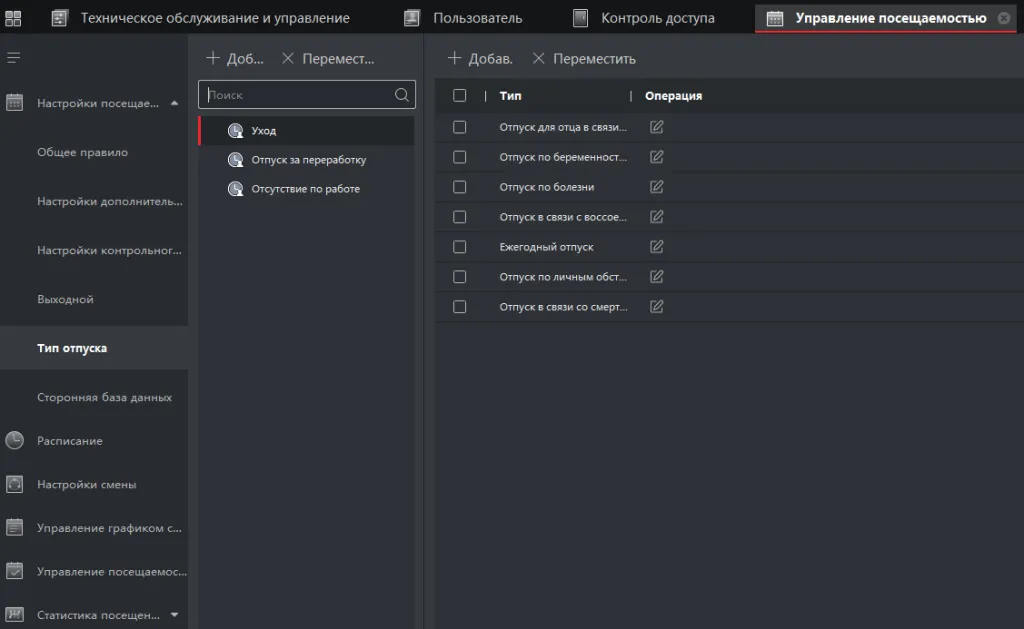The height and width of the screenshot is (629, 1024).
Task: Collapse sidebar using the hamburger menu icon
Action: pos(14,58)
